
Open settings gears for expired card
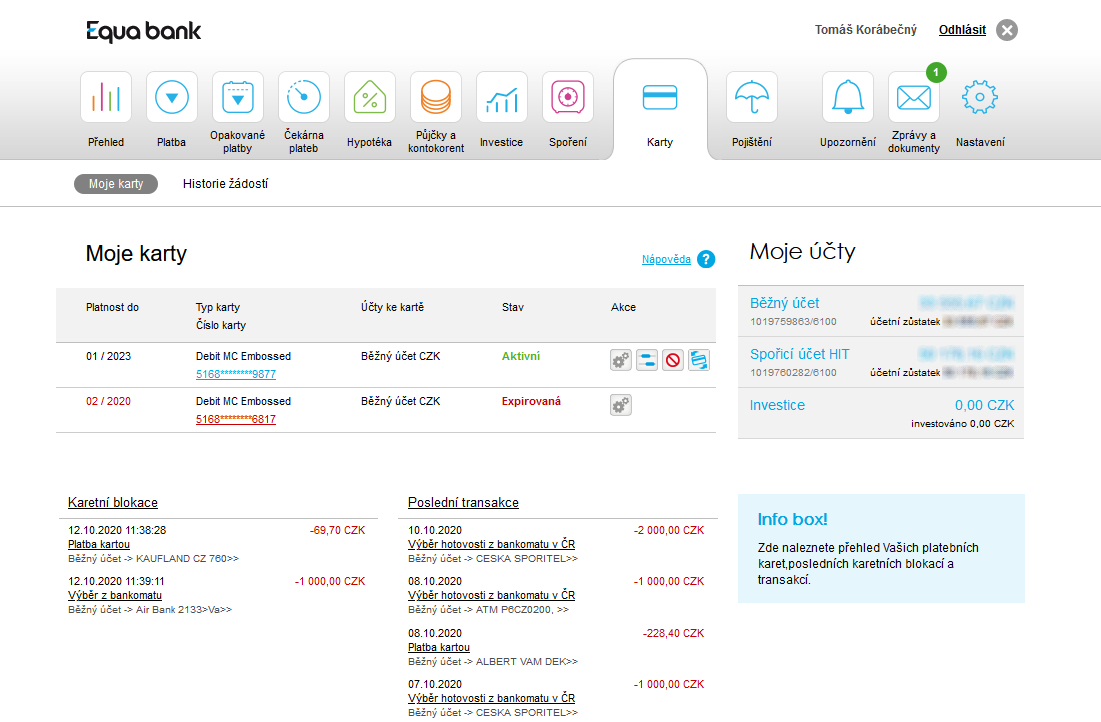pyautogui.click(x=621, y=405)
